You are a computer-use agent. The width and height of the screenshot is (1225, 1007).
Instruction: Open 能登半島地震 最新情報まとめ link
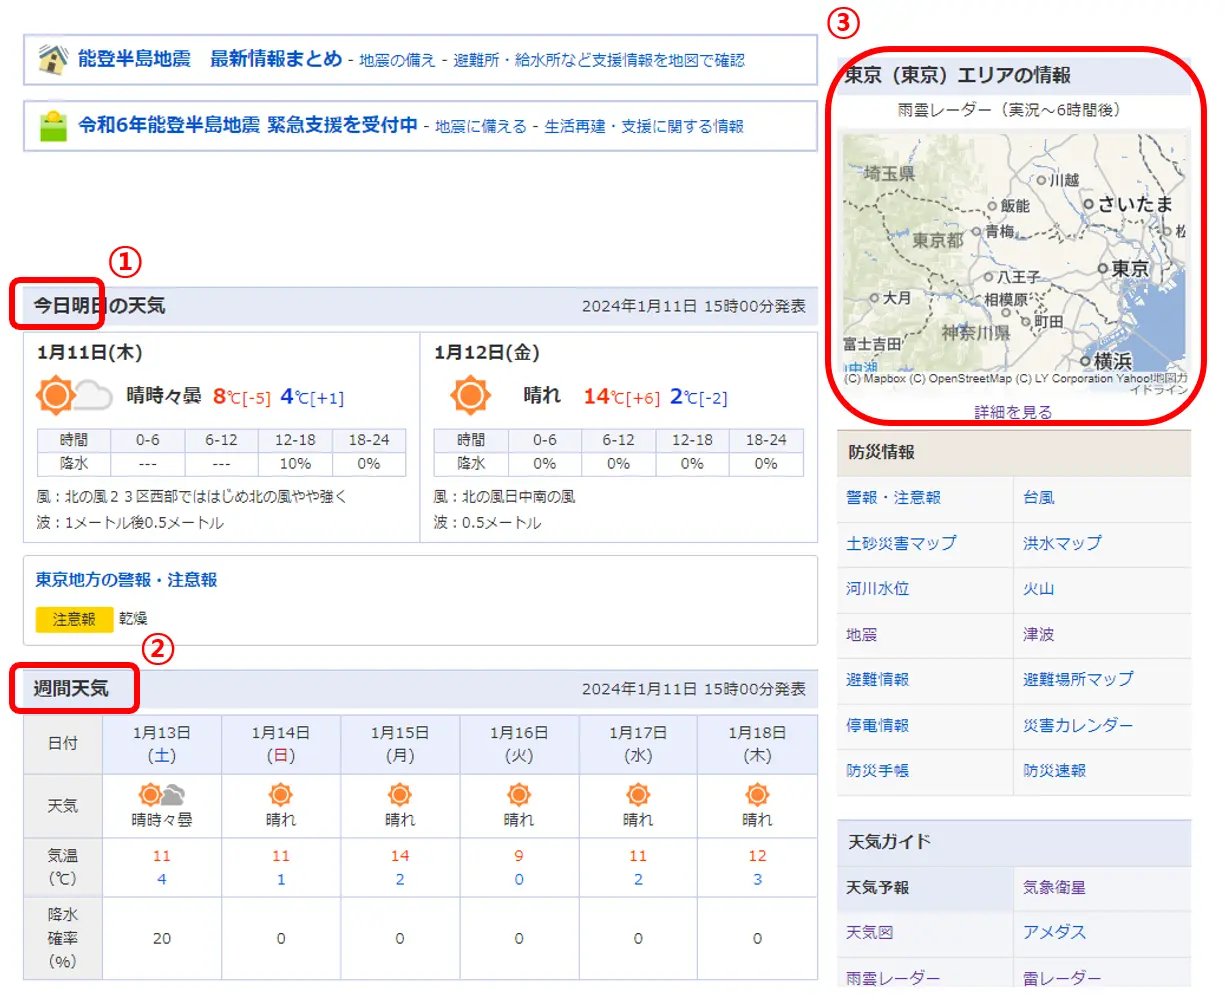210,59
